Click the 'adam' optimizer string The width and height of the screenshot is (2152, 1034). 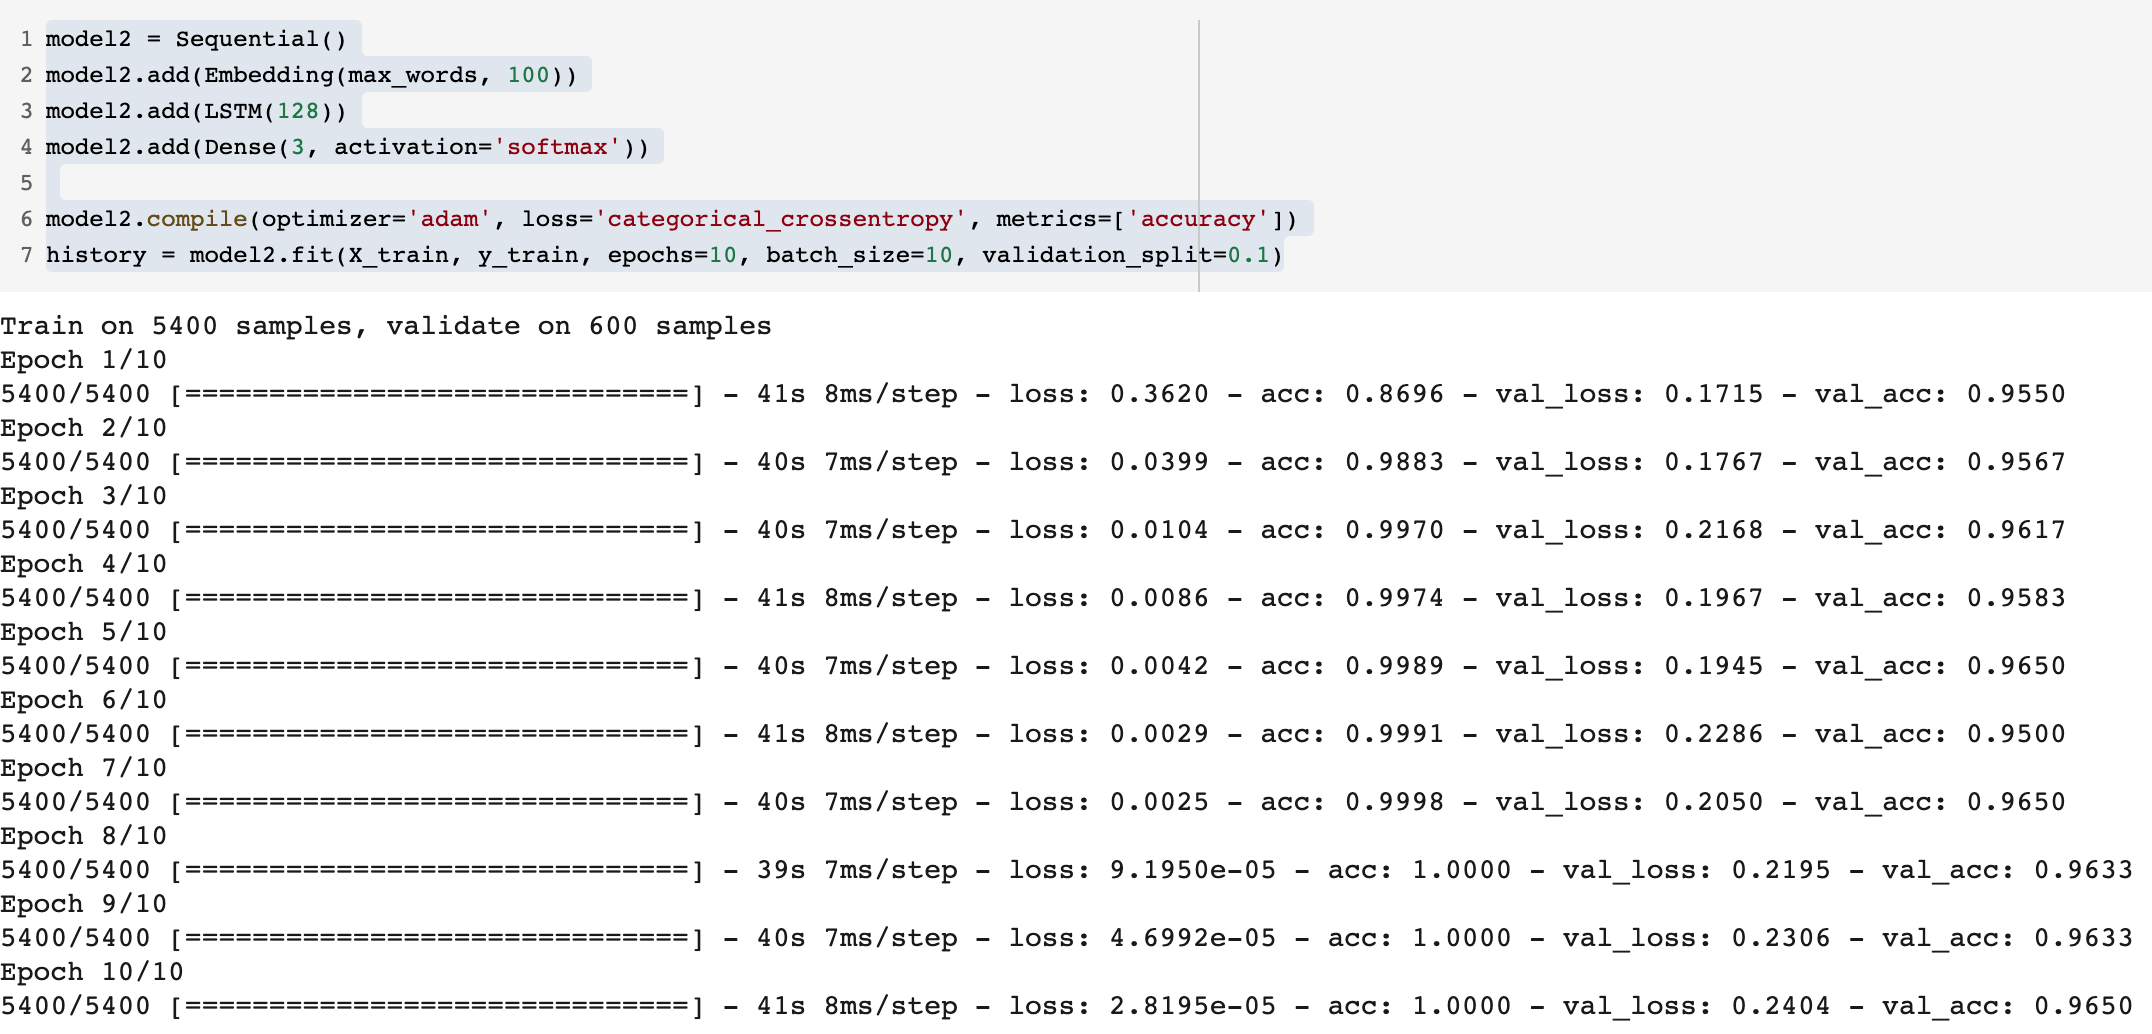[449, 219]
